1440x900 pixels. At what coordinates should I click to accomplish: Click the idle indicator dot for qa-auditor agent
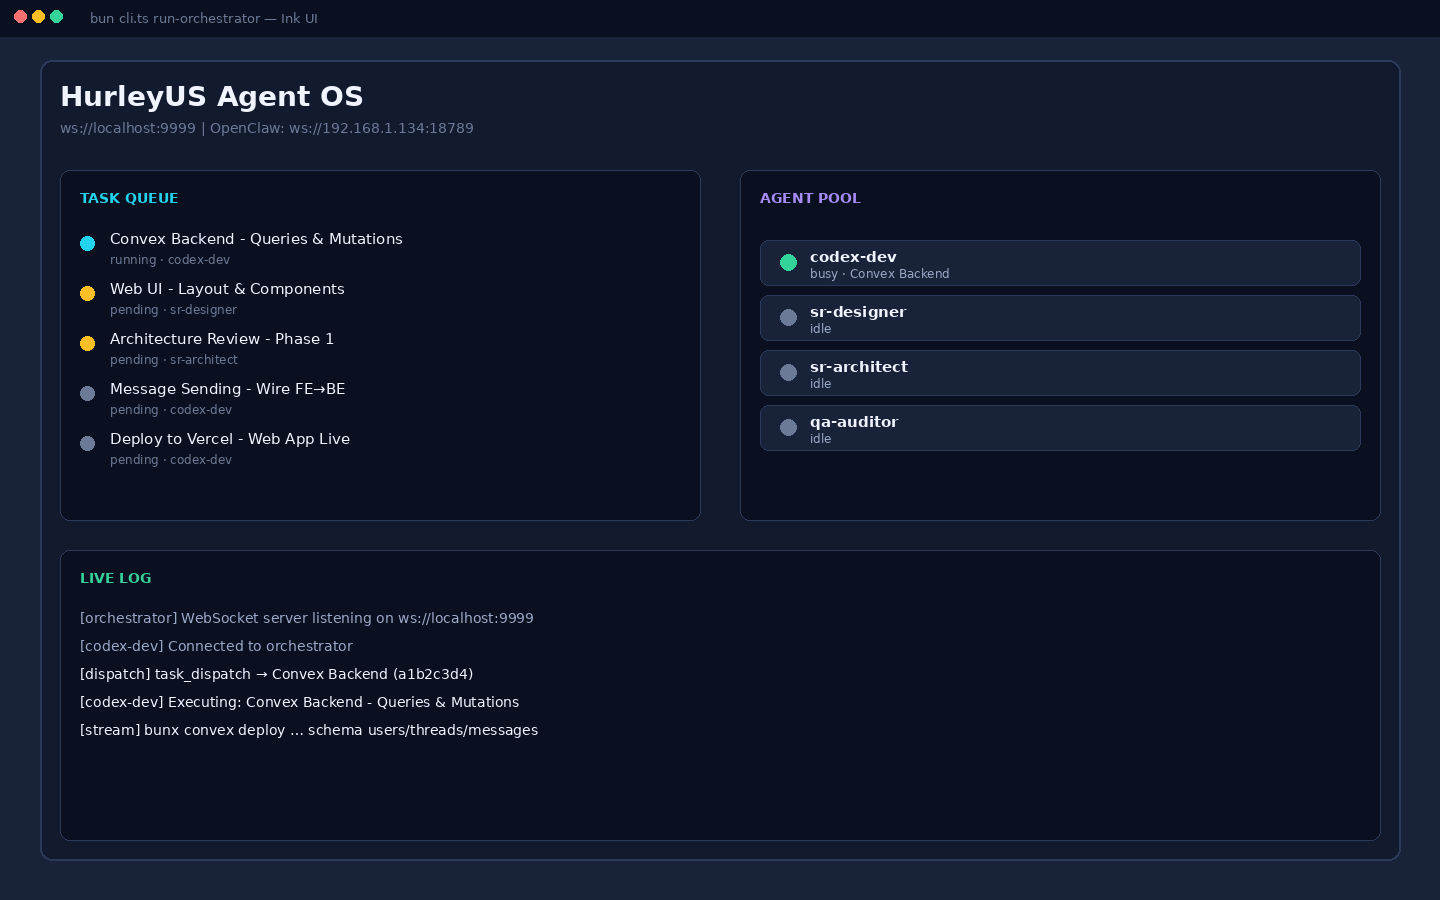(788, 427)
